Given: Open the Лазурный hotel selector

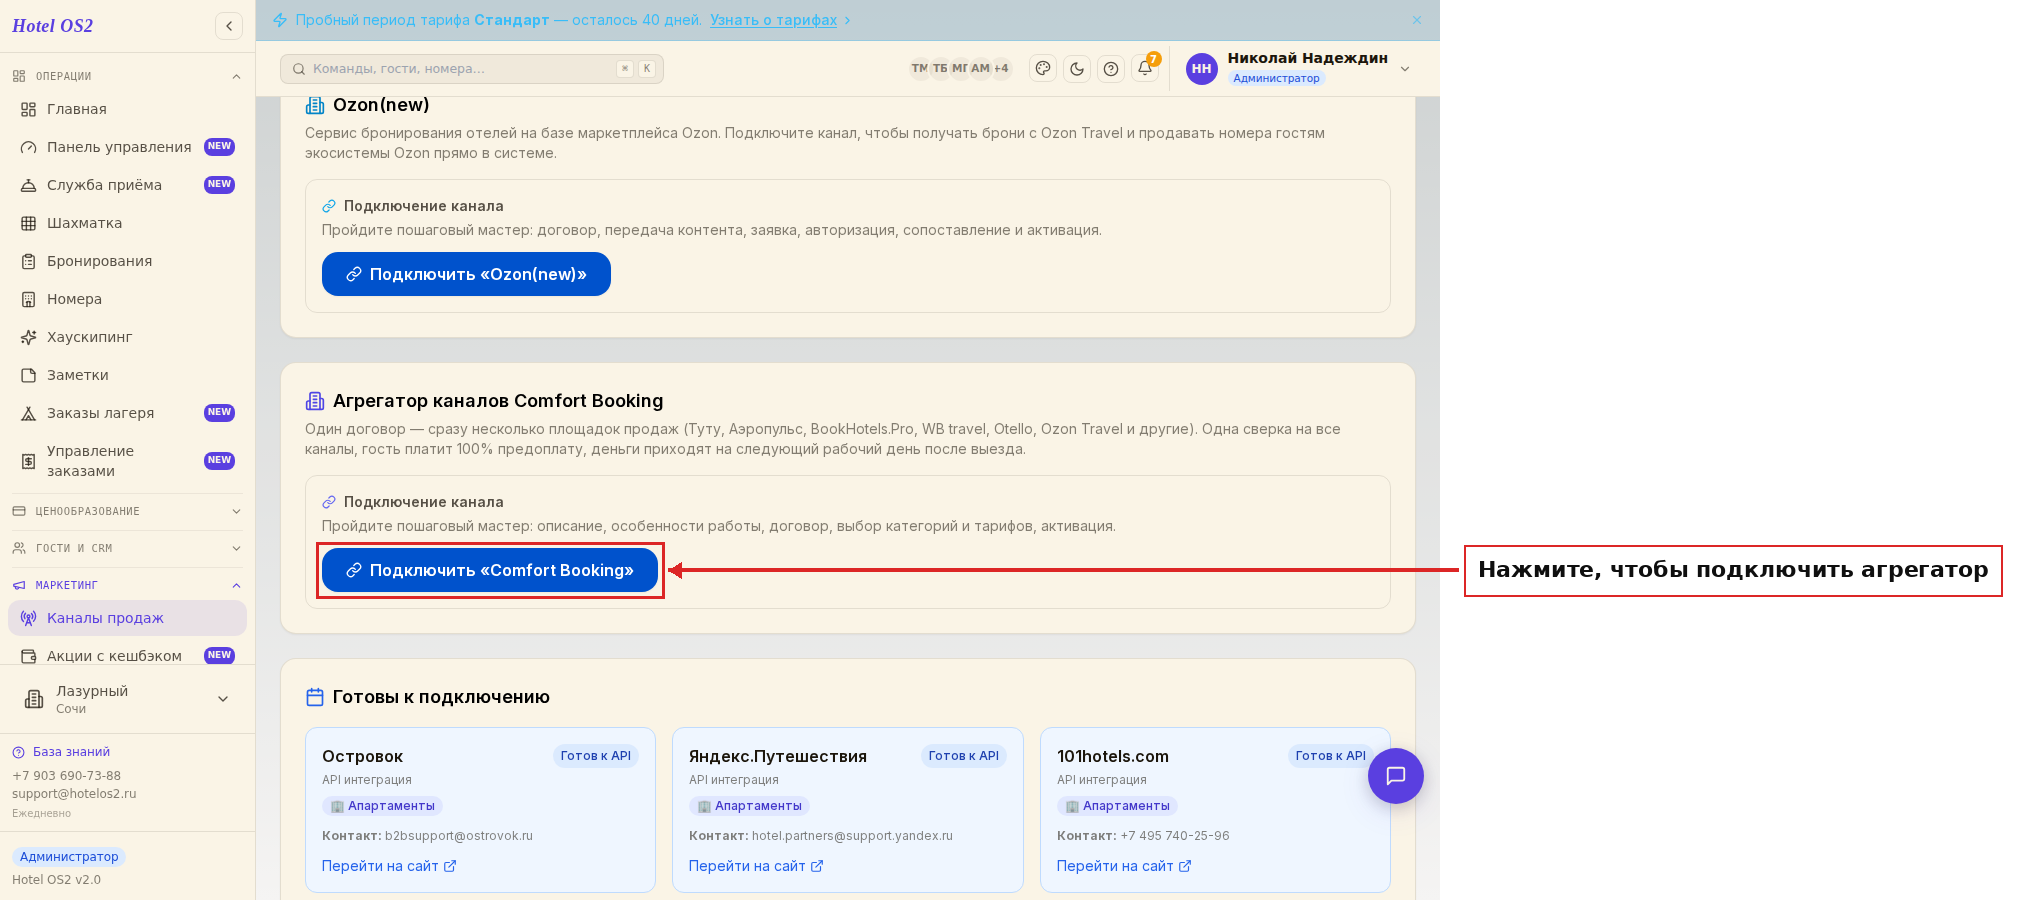Looking at the screenshot, I should (x=127, y=699).
